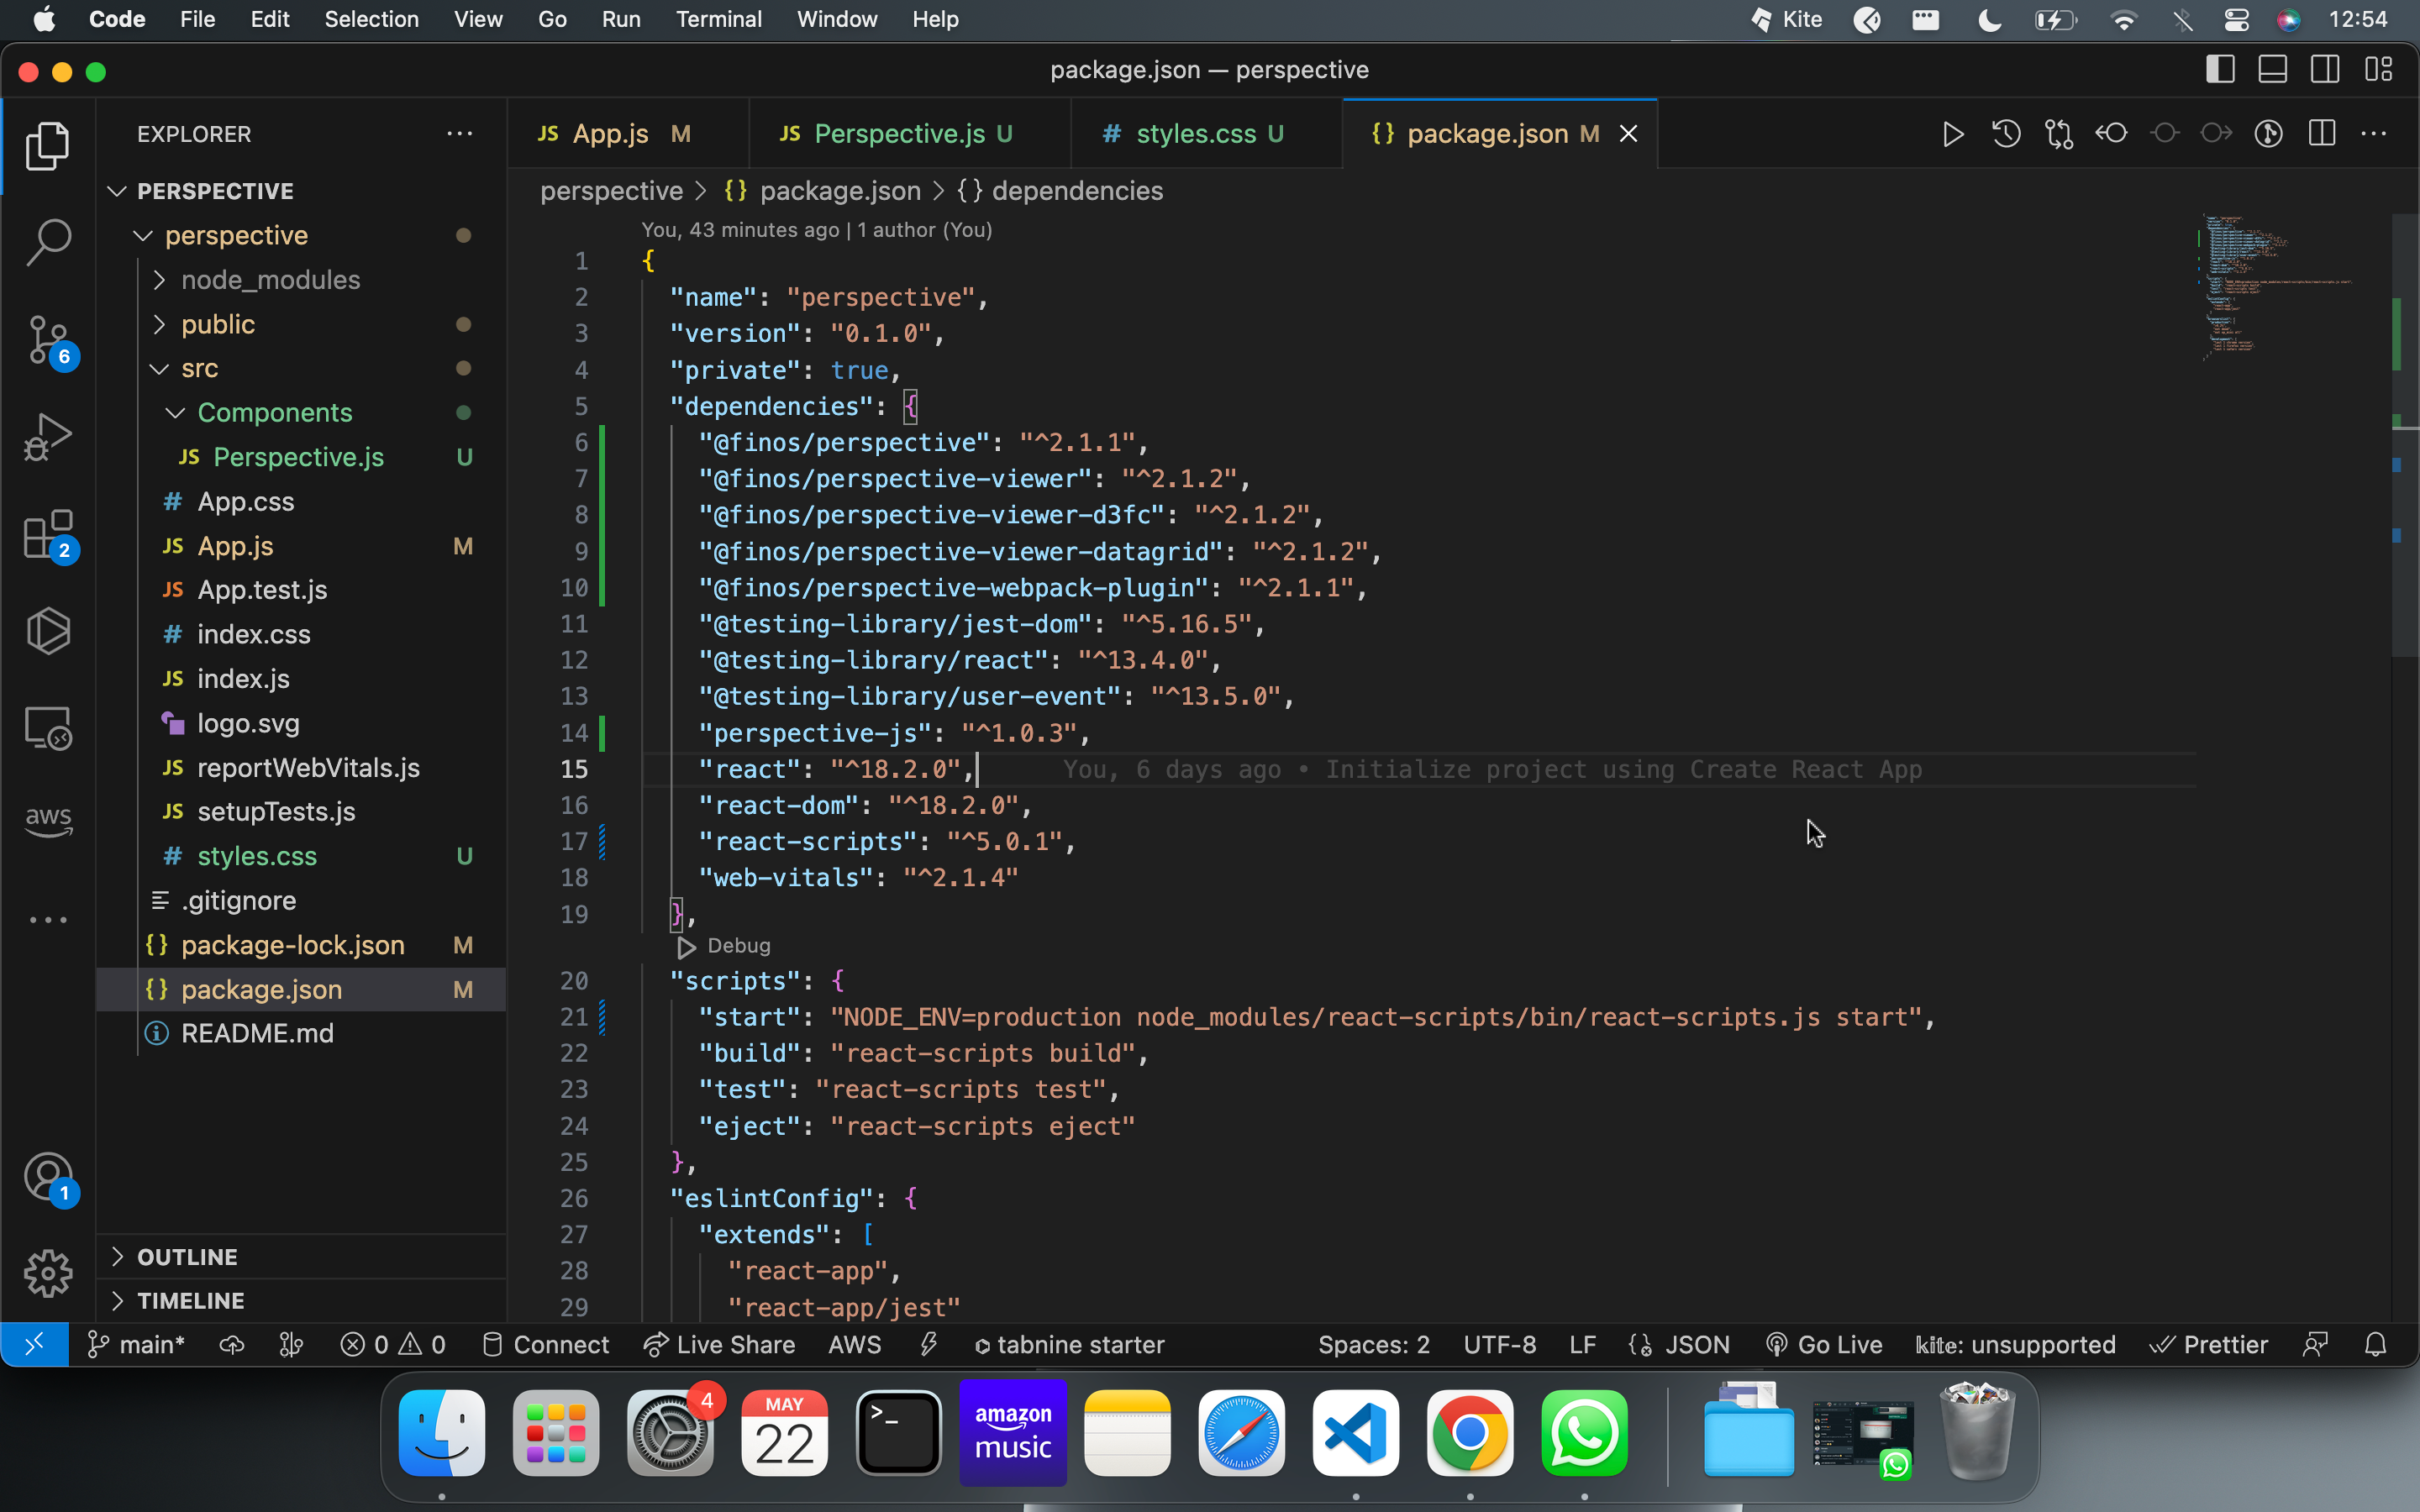The width and height of the screenshot is (2420, 1512).
Task: Open the Search view in activity bar
Action: pos(48,243)
